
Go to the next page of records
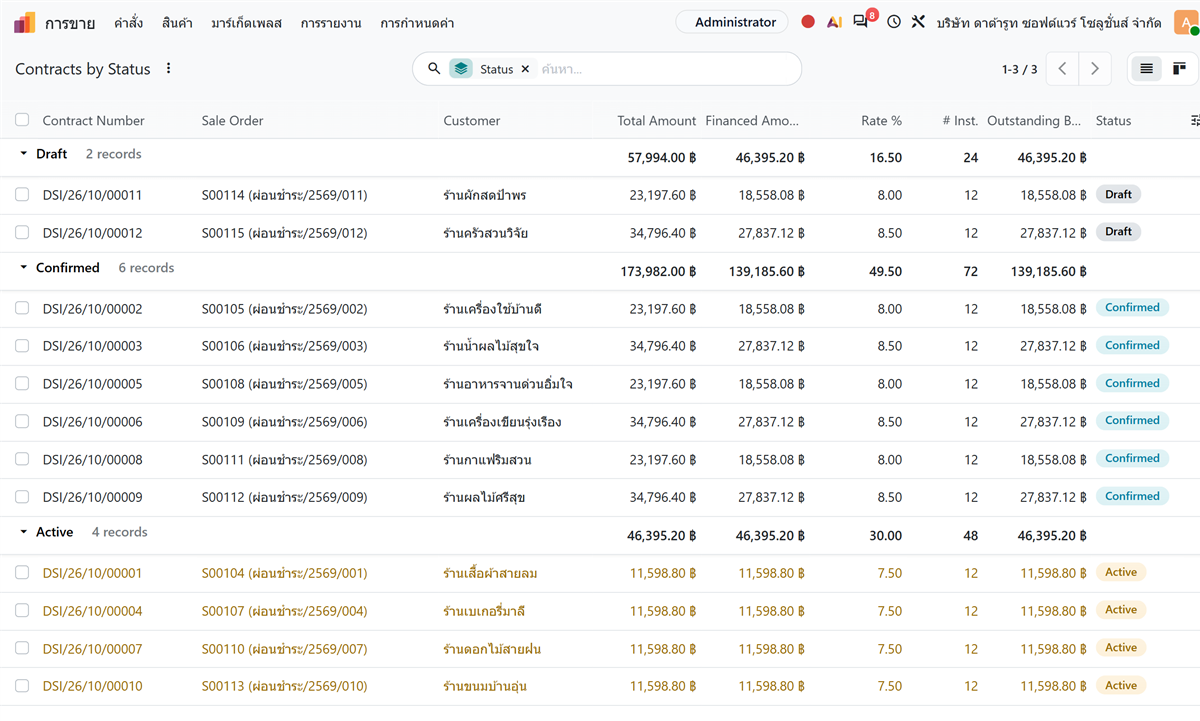coord(1095,69)
